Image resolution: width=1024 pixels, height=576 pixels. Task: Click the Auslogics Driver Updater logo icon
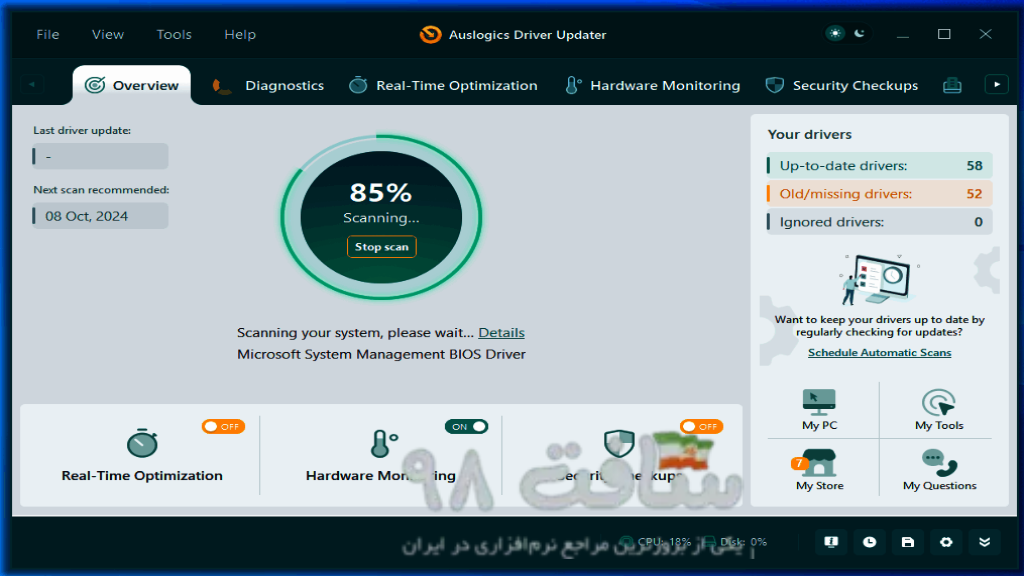tap(430, 35)
